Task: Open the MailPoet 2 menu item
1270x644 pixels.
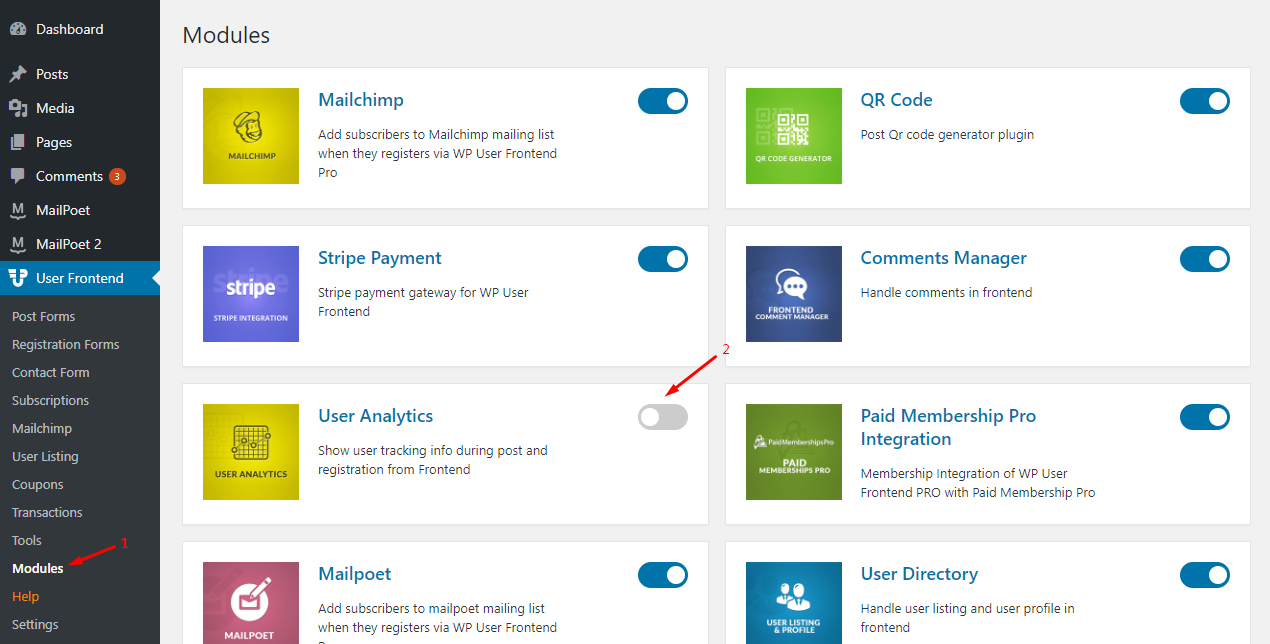Action: coord(80,244)
